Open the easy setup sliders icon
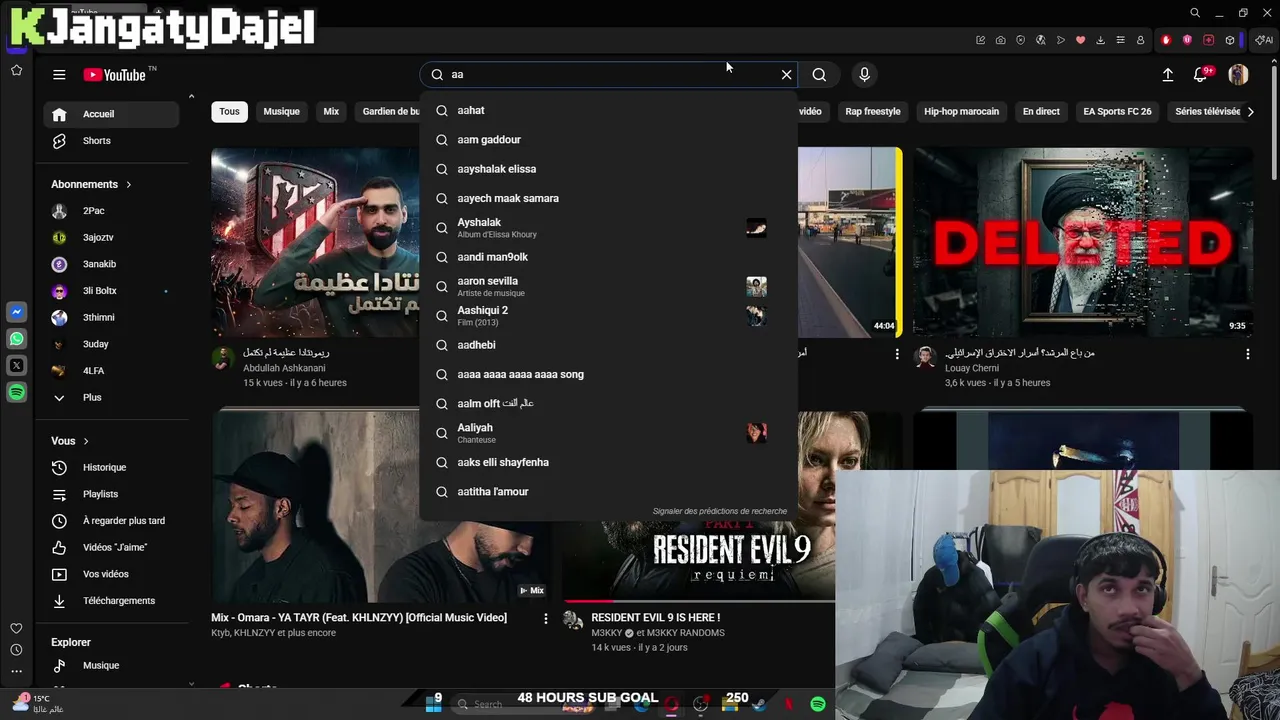Viewport: 1280px width, 720px height. pos(1120,40)
